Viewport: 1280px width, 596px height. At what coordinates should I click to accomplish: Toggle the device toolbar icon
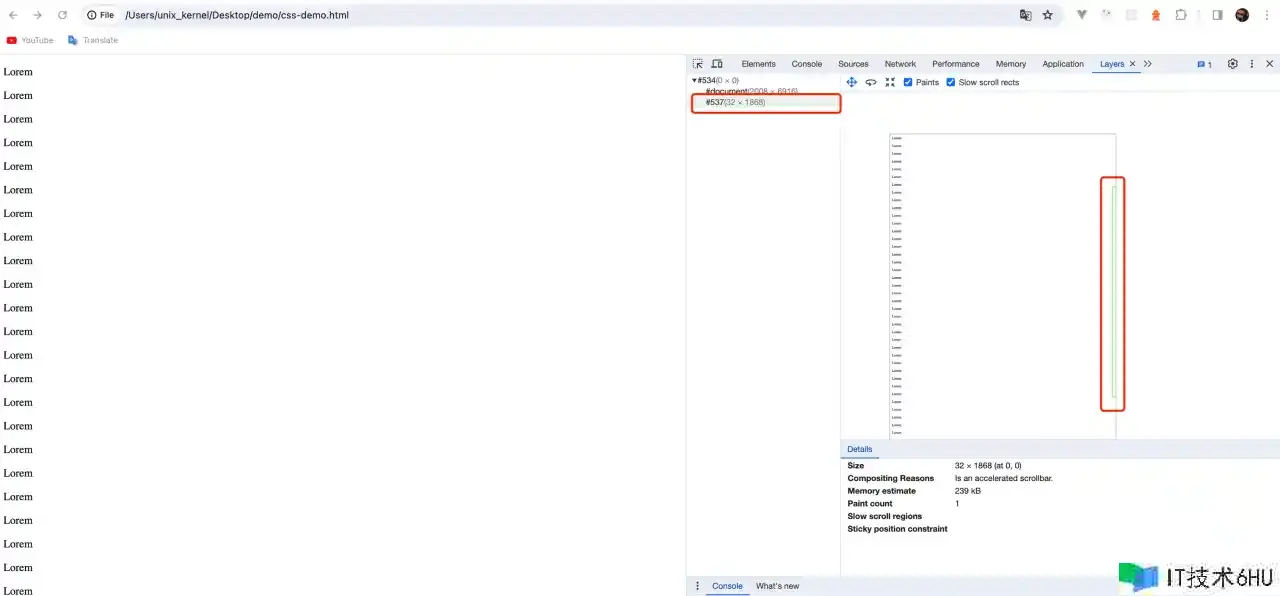click(x=716, y=64)
